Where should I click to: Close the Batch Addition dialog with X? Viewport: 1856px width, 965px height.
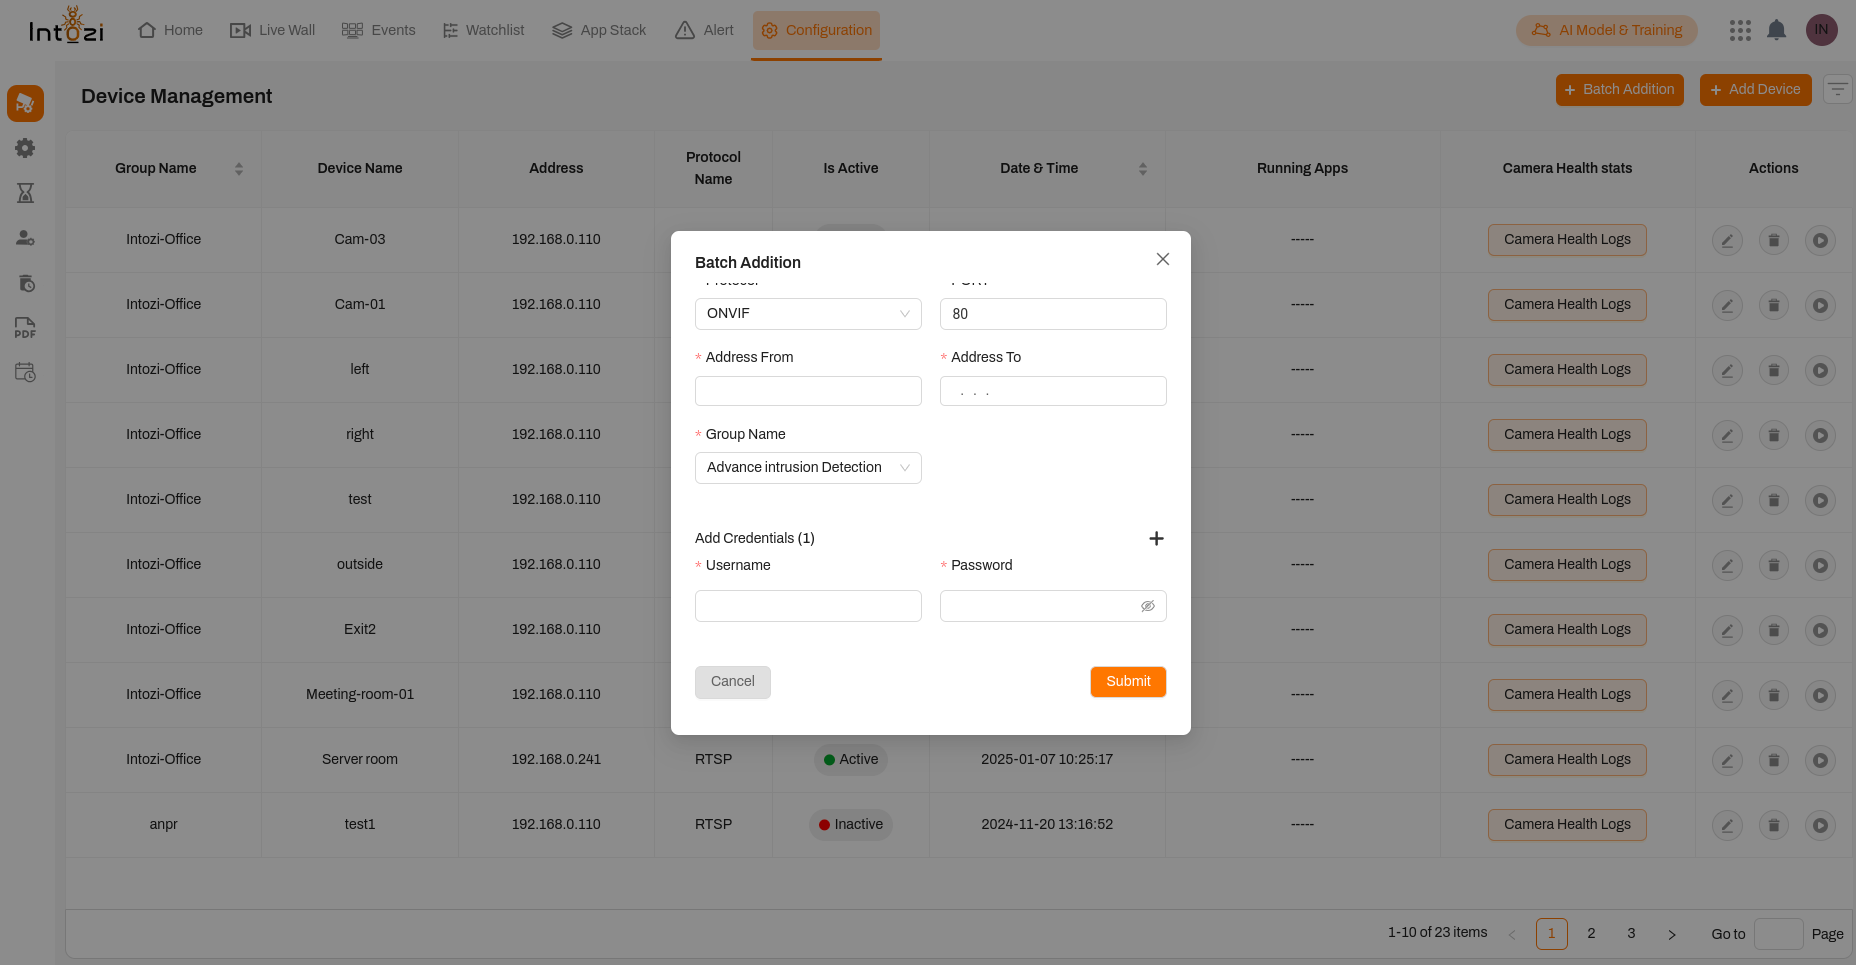click(1162, 259)
